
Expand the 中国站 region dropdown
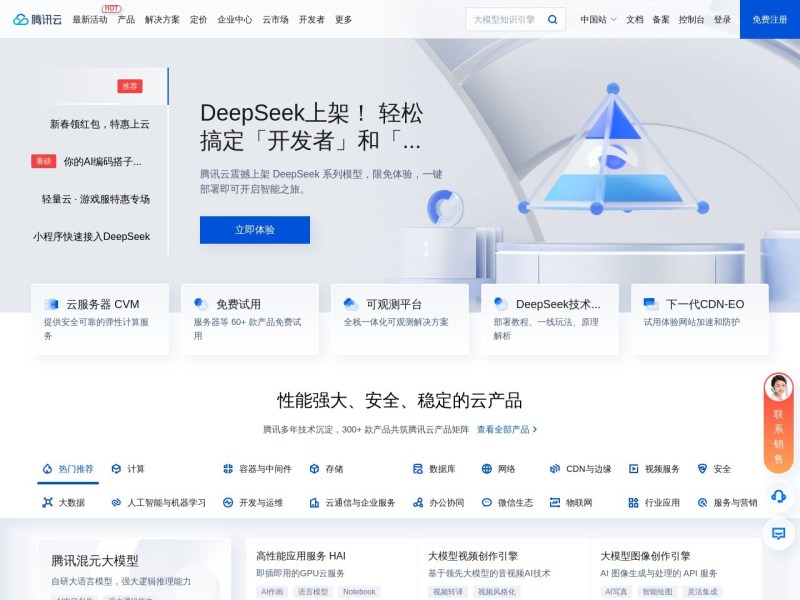click(x=598, y=19)
